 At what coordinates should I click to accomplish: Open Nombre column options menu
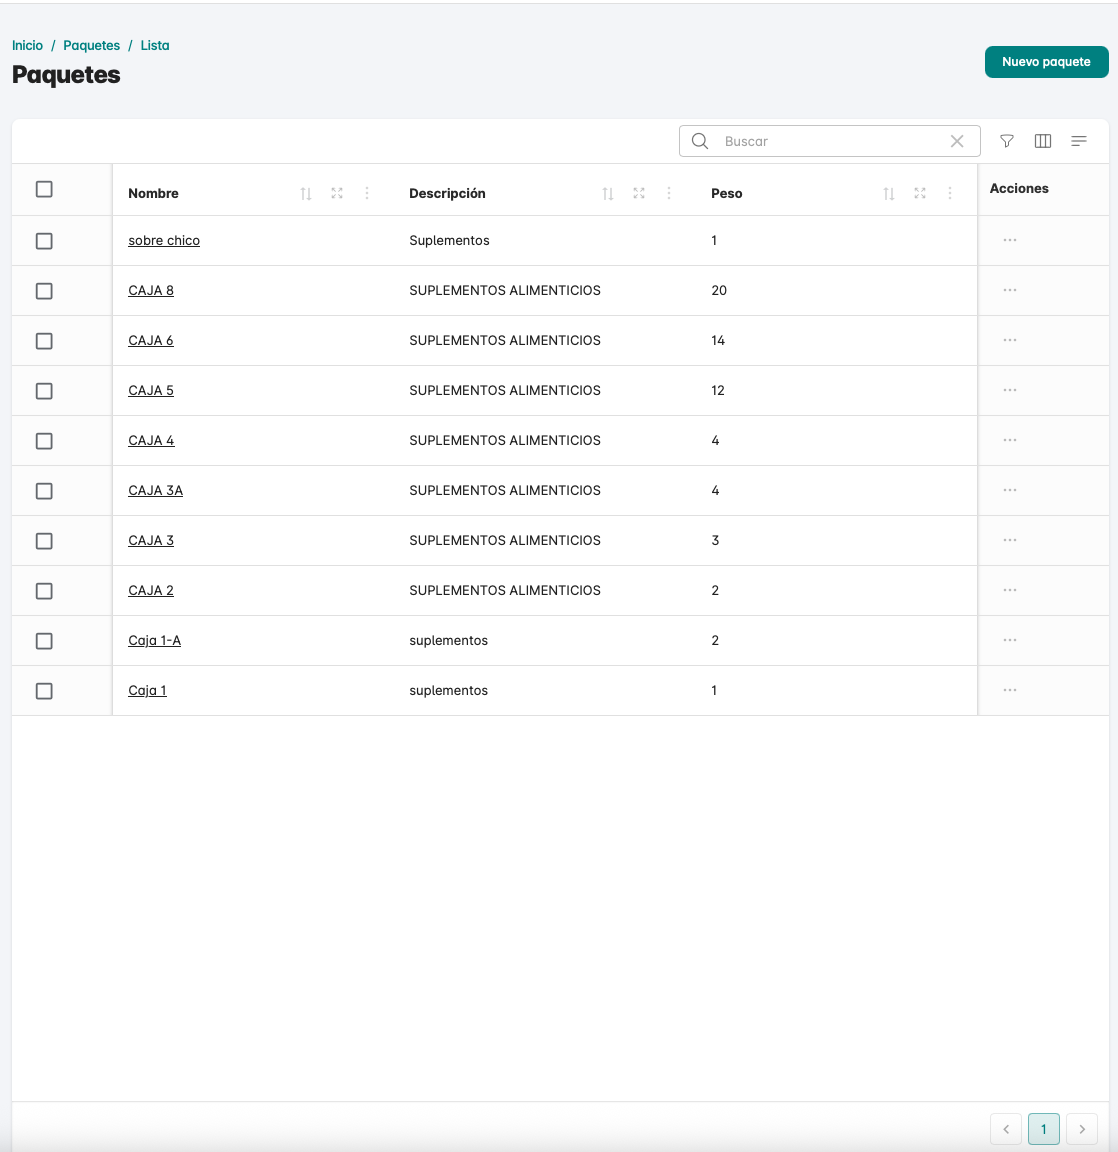(x=367, y=193)
